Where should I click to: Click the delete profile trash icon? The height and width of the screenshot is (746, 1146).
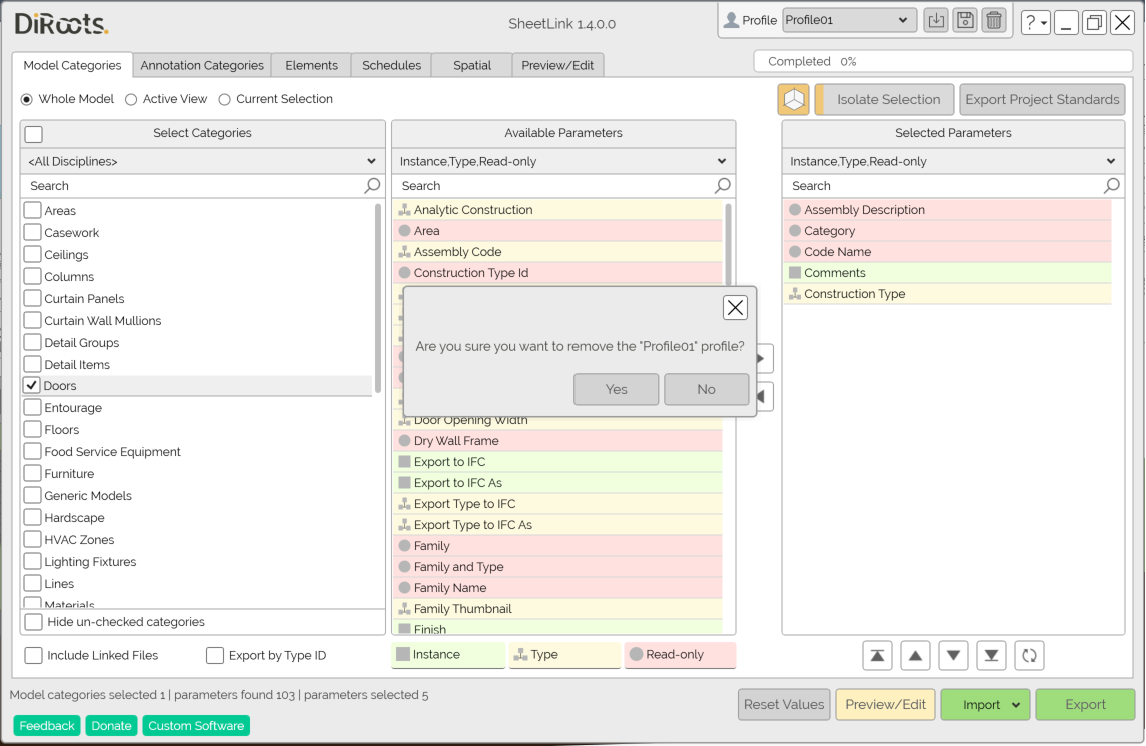(x=993, y=20)
